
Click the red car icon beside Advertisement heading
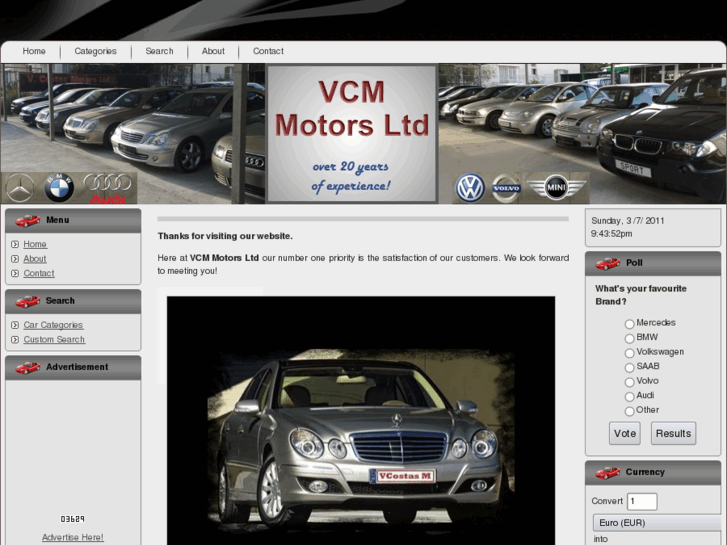28,367
